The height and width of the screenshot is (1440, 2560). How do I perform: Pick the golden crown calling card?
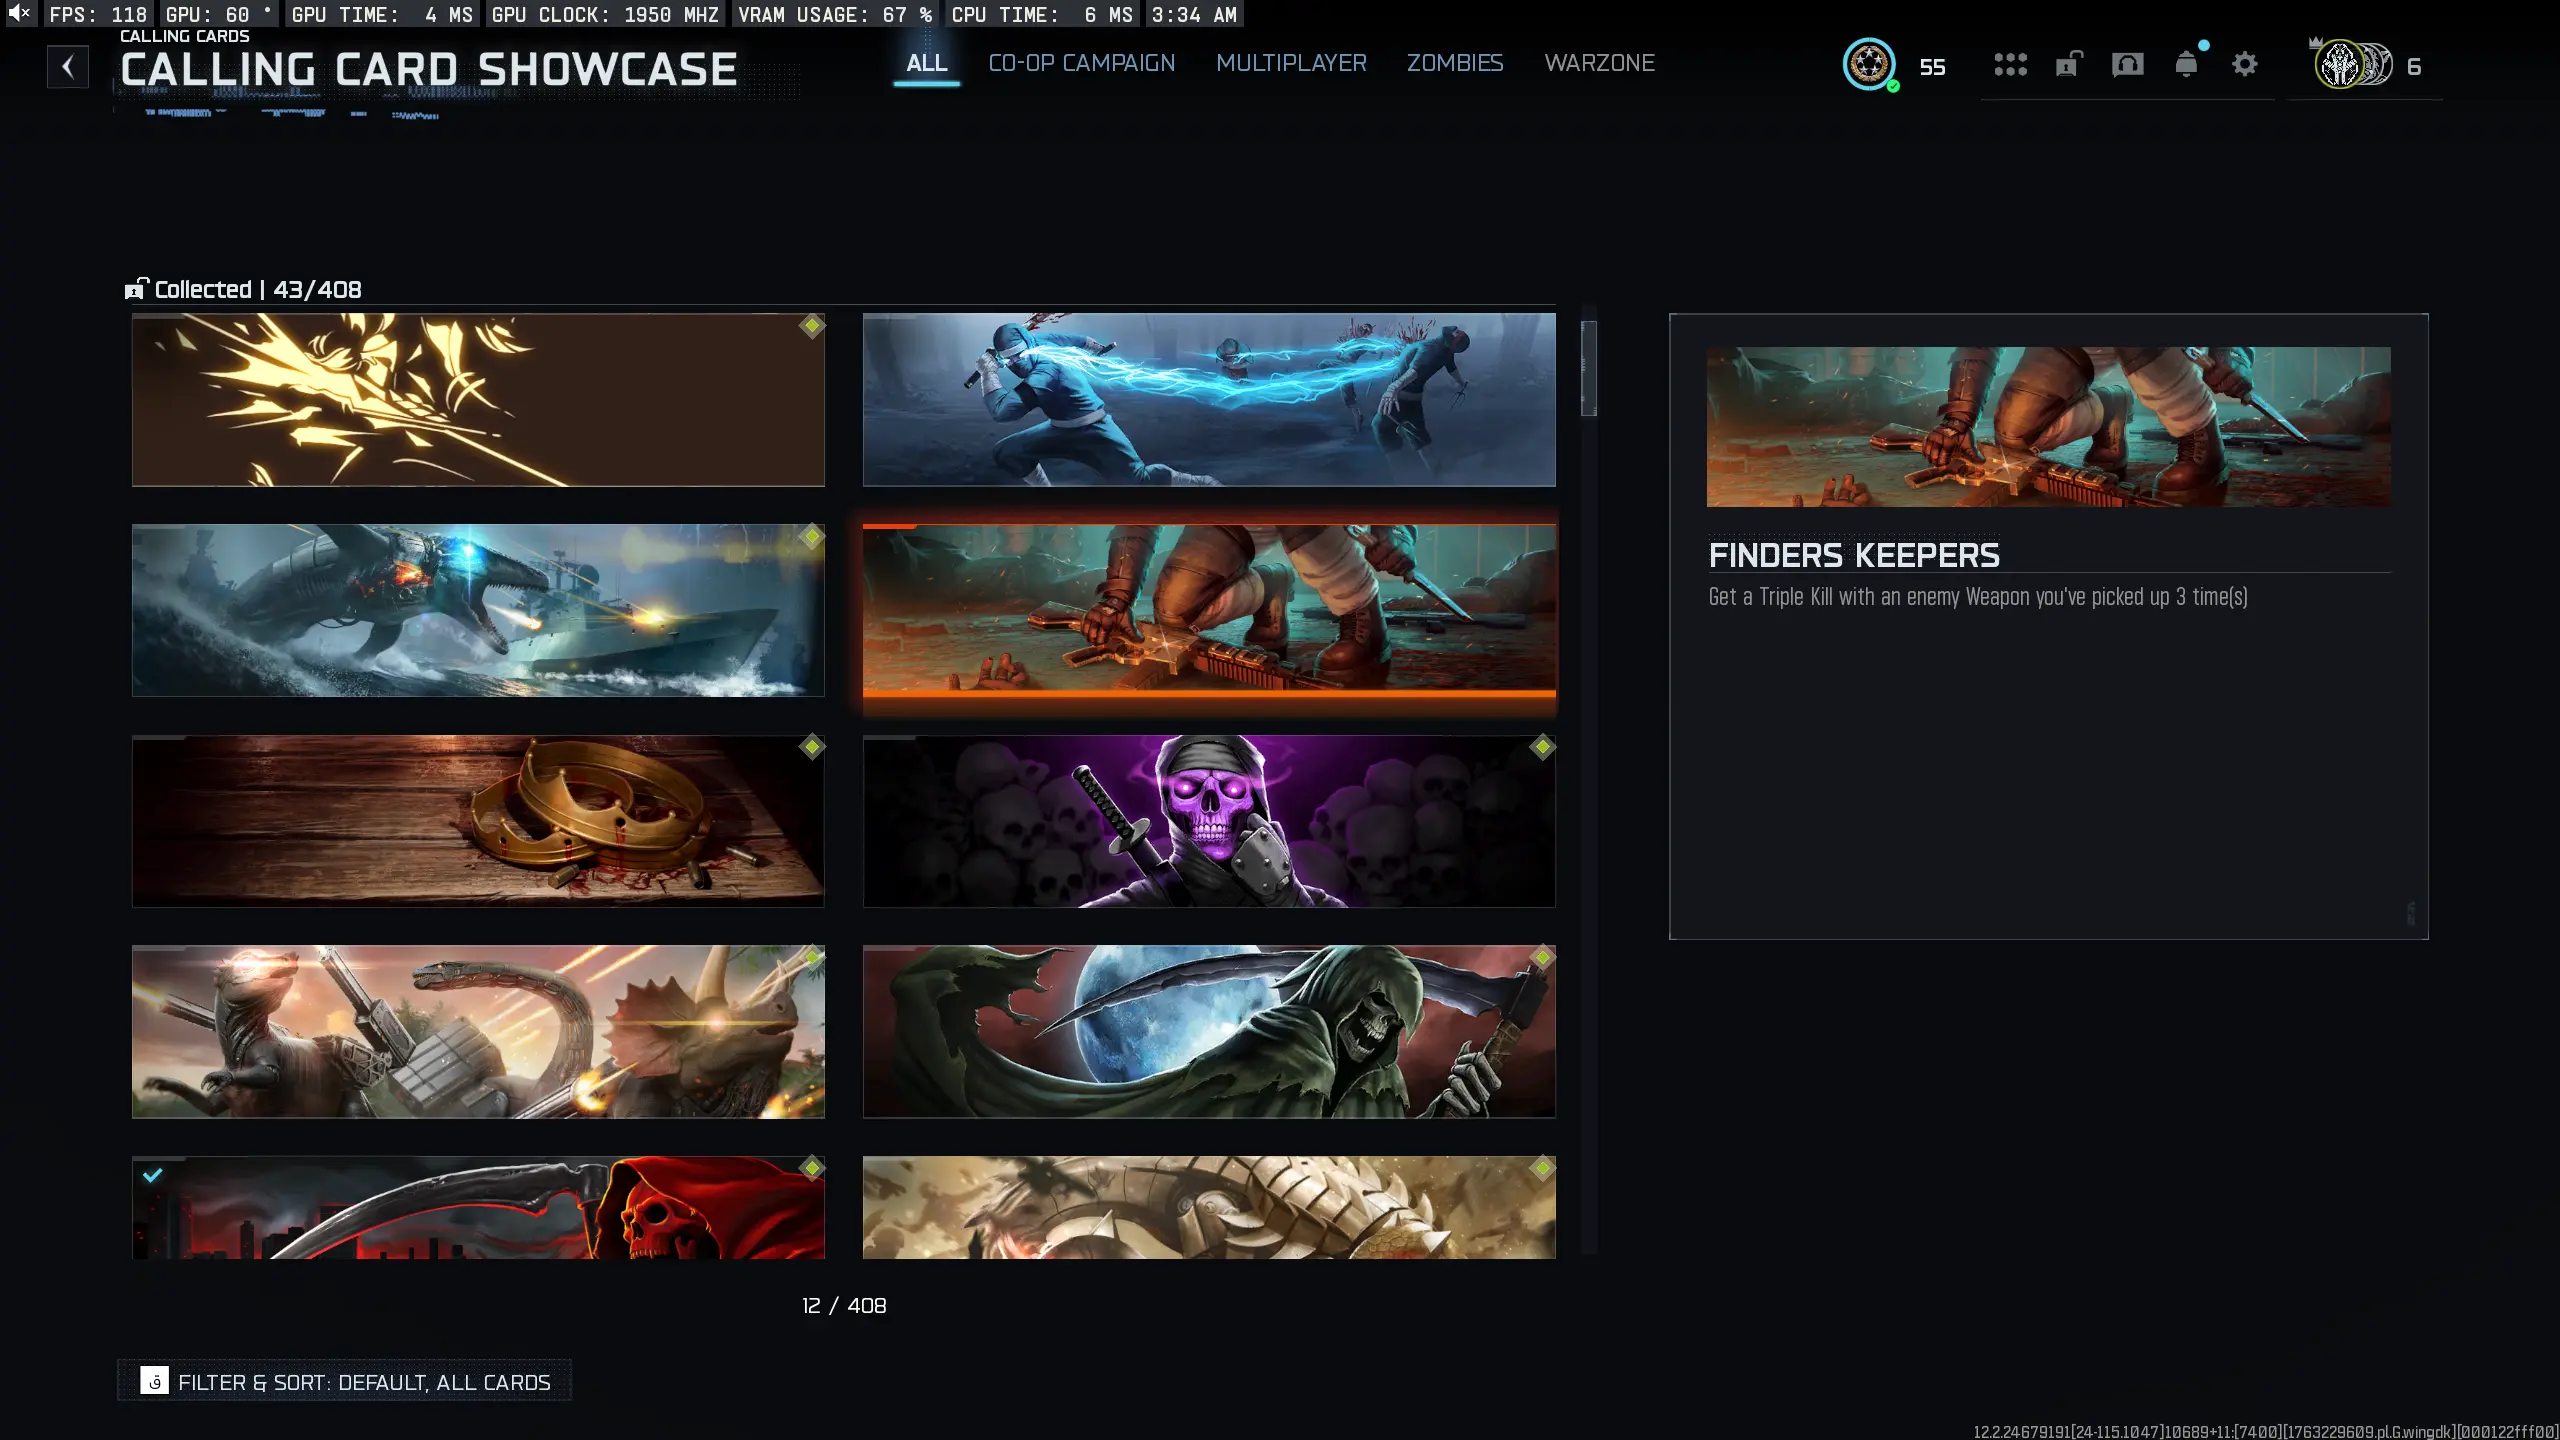478,821
